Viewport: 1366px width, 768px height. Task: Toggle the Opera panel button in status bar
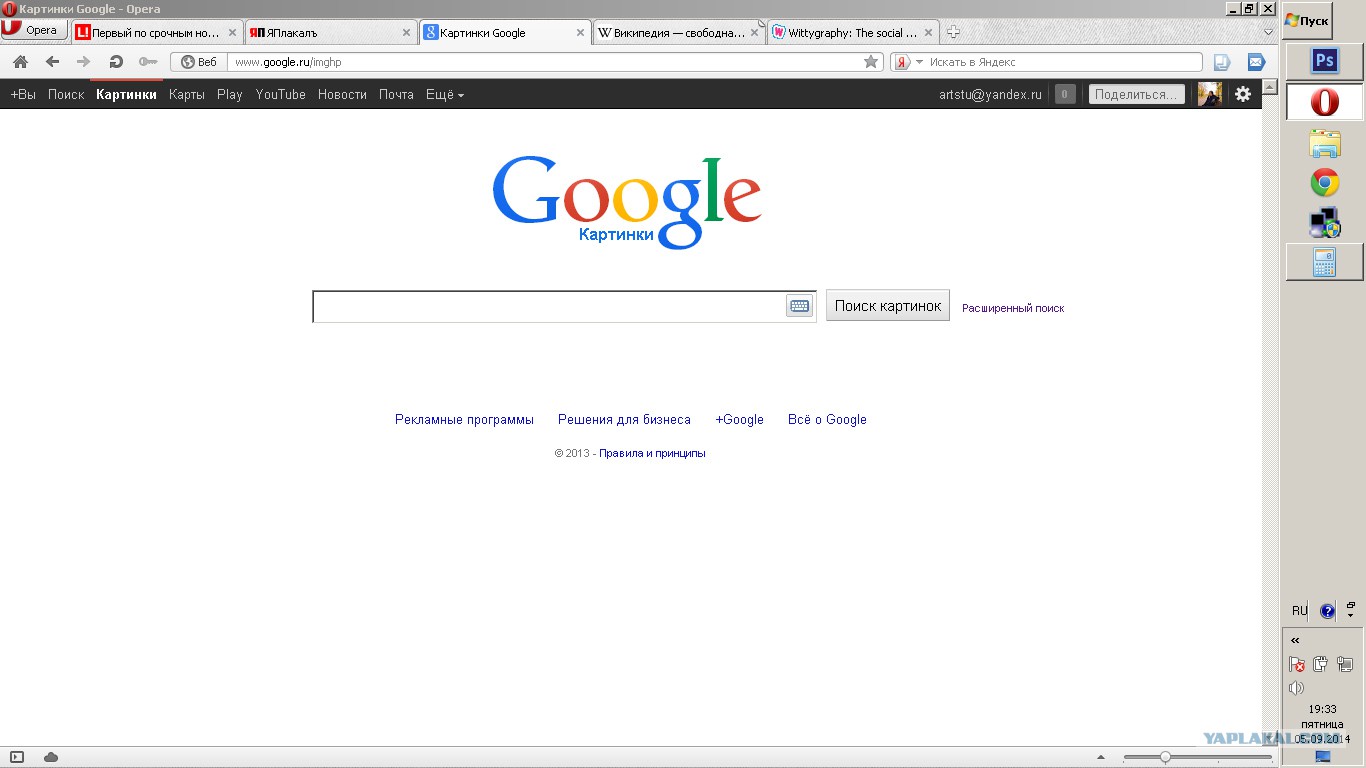tap(17, 757)
